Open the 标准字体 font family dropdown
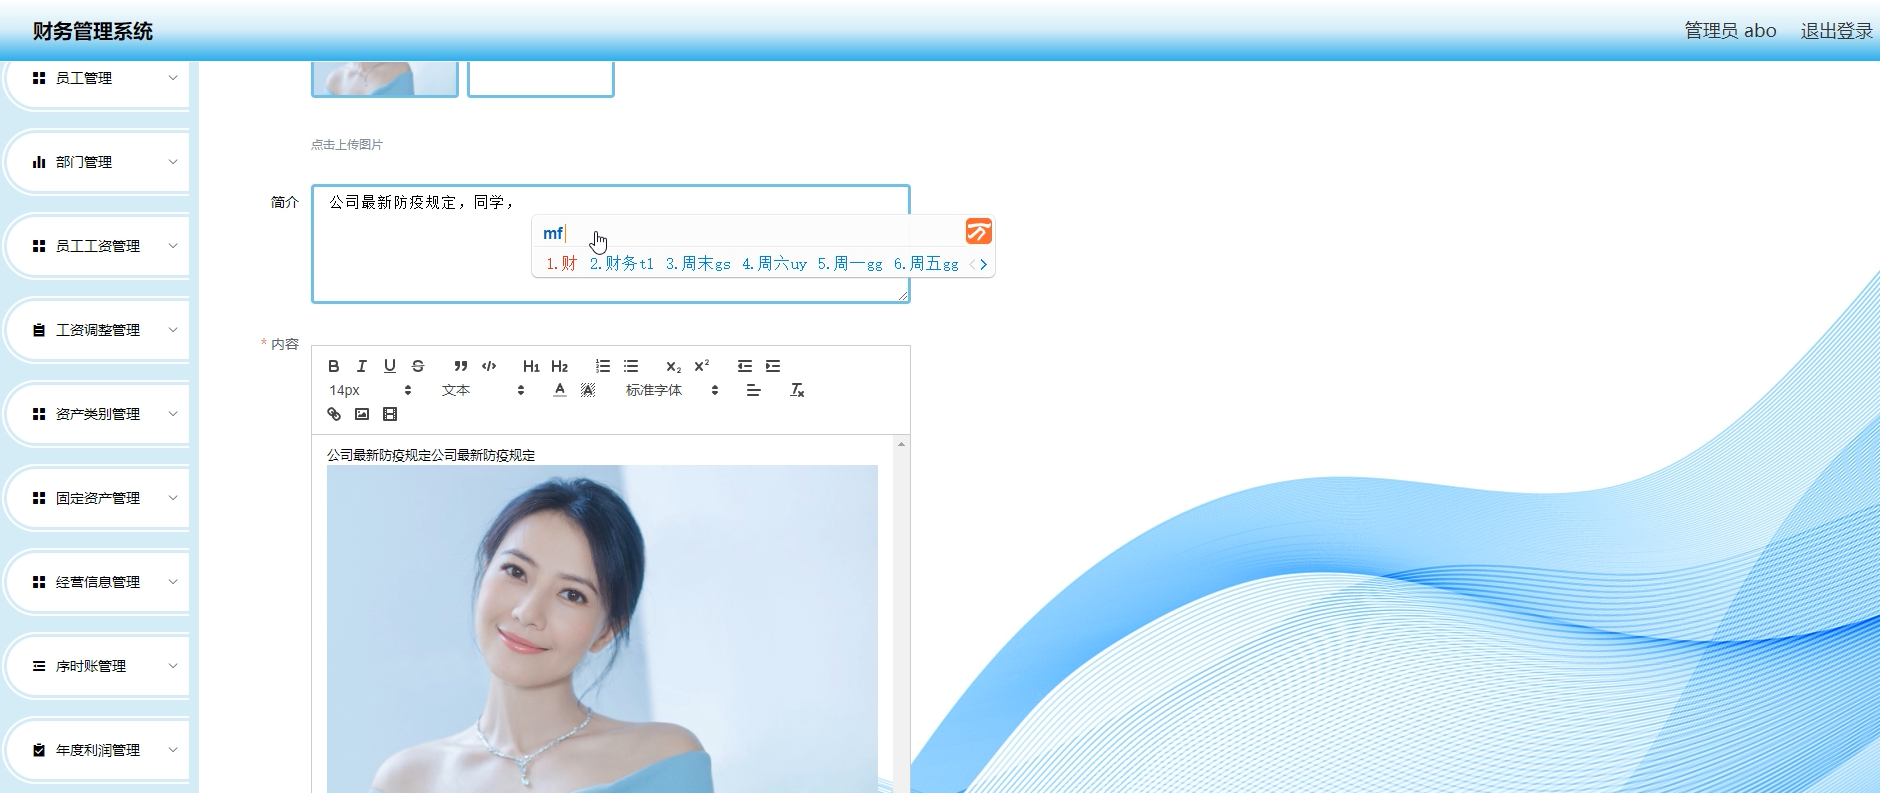Screen dimensions: 1880x793 pos(672,390)
